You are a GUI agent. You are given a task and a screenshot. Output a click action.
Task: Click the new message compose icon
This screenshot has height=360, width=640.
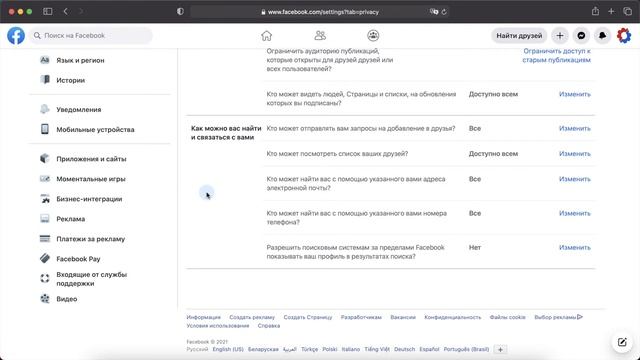(x=622, y=342)
